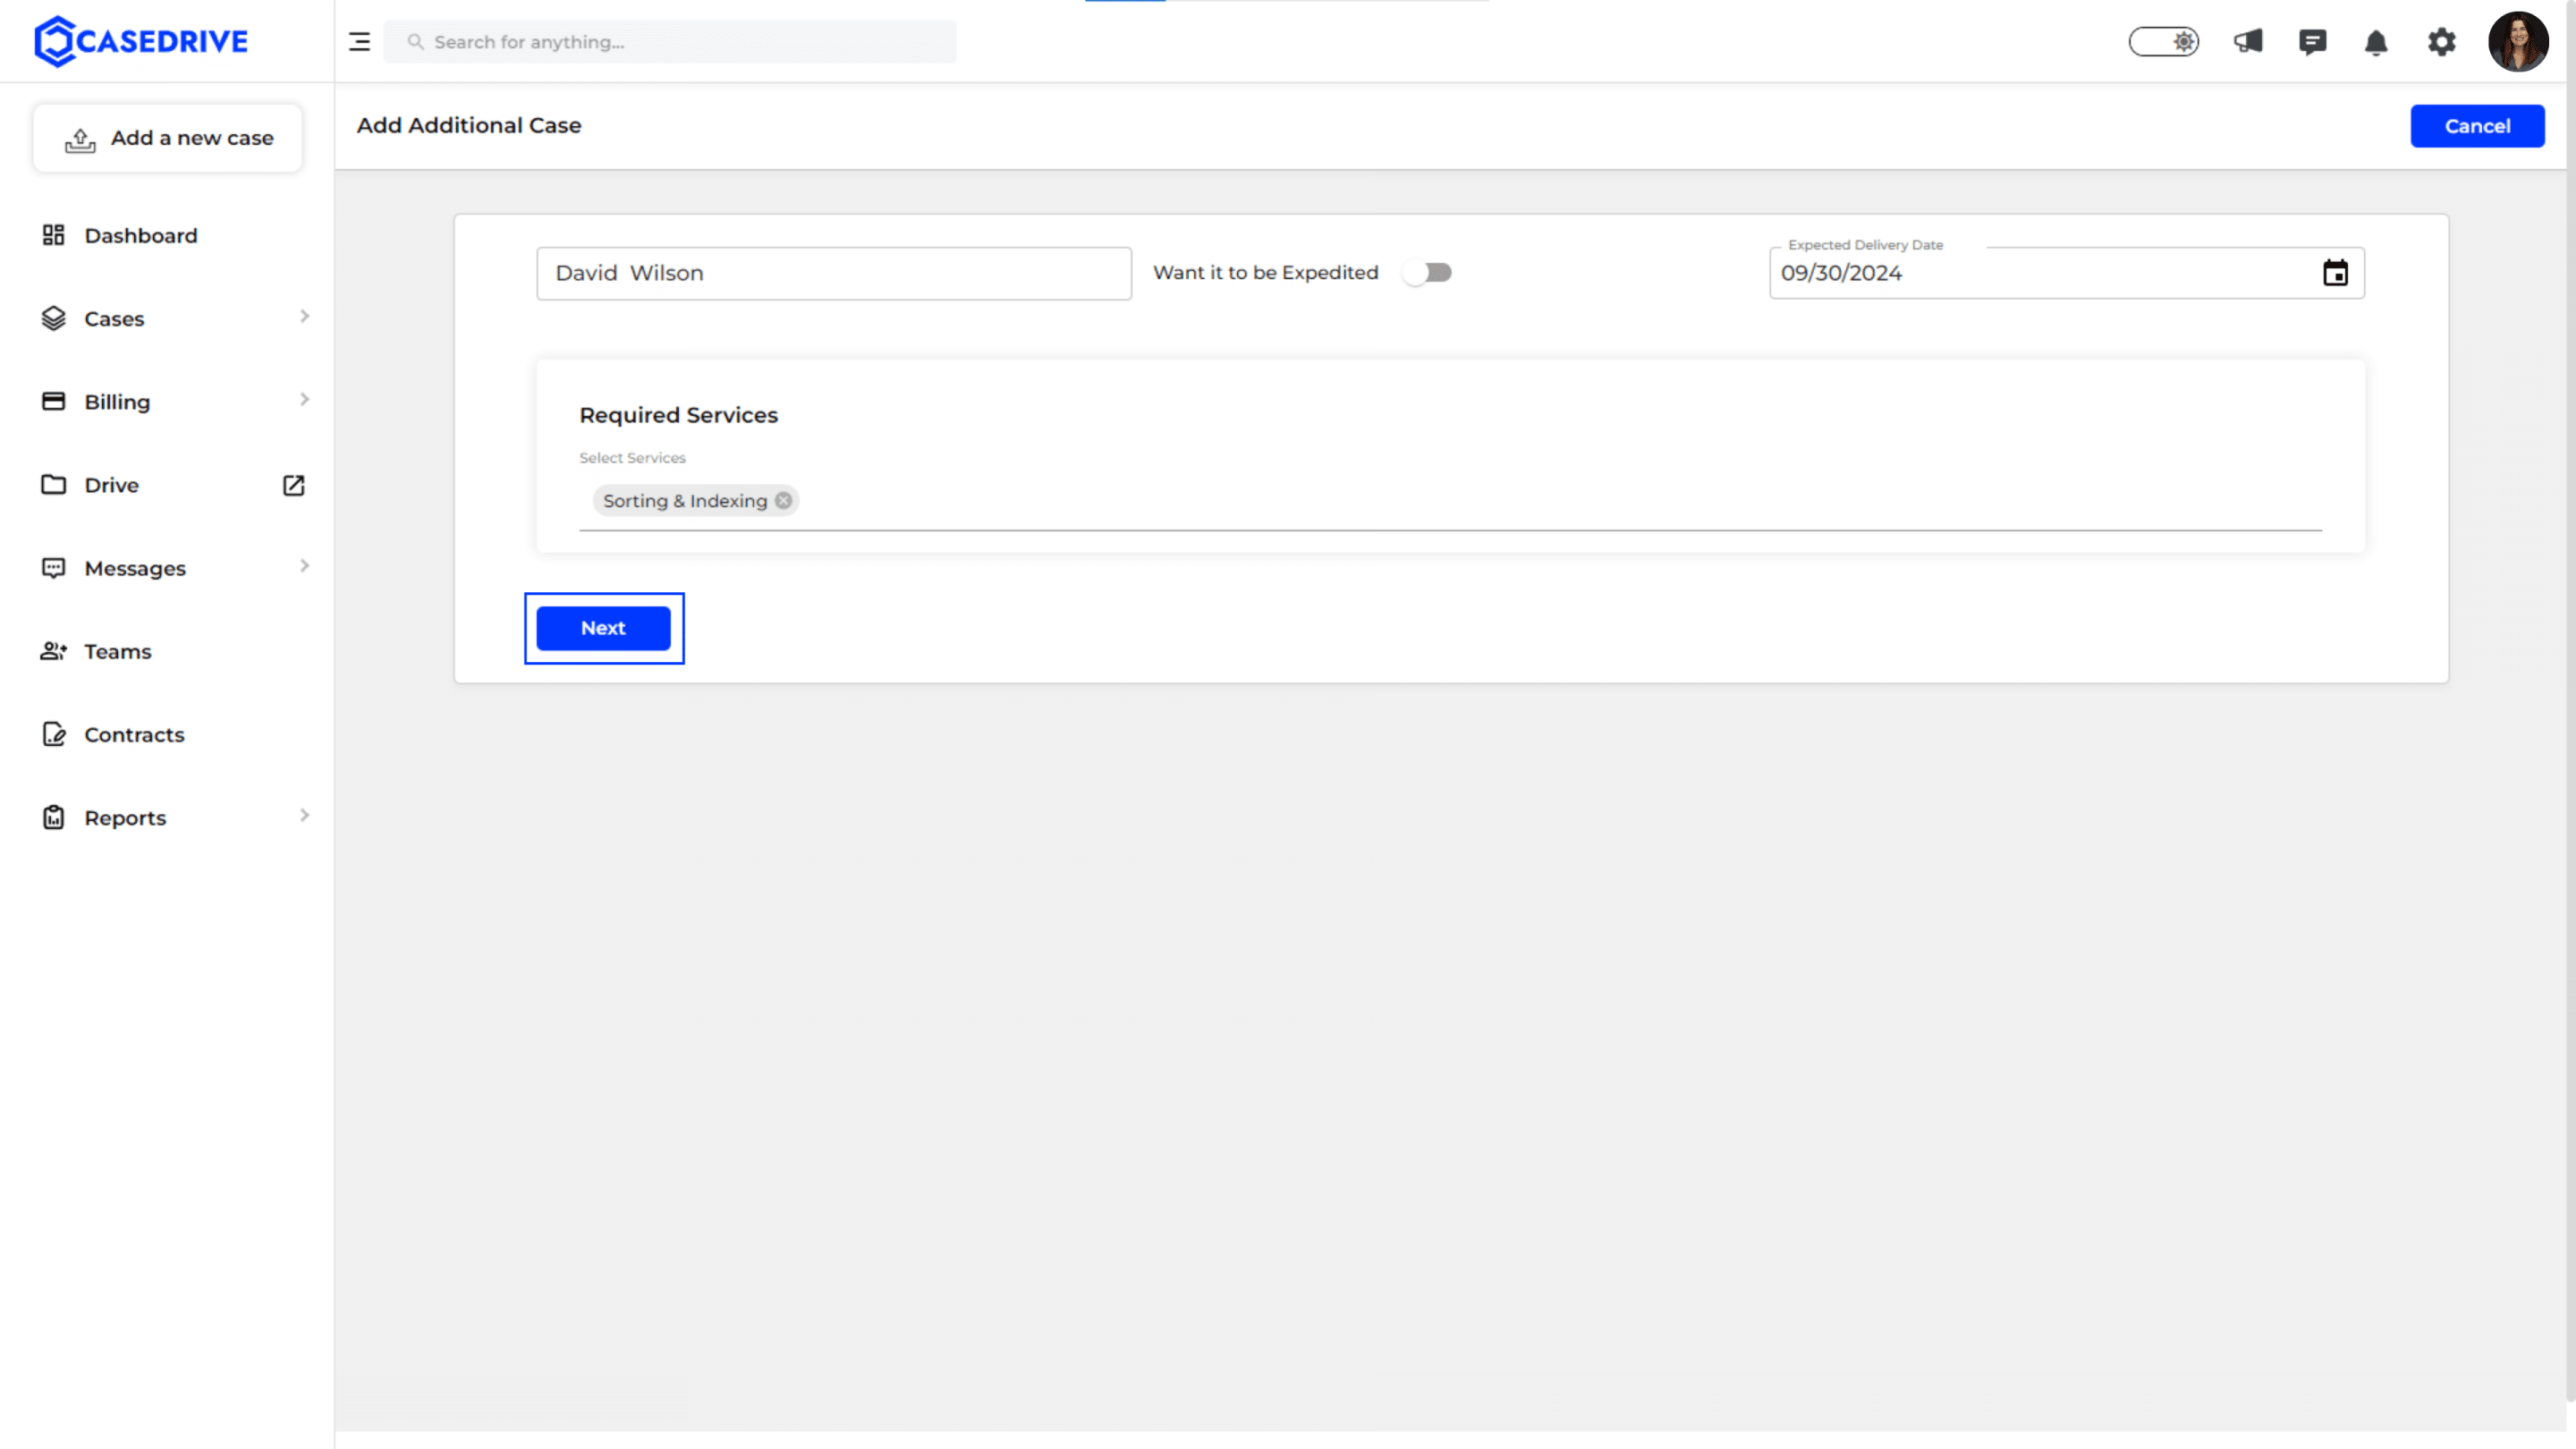Click the Teams people icon

point(53,651)
